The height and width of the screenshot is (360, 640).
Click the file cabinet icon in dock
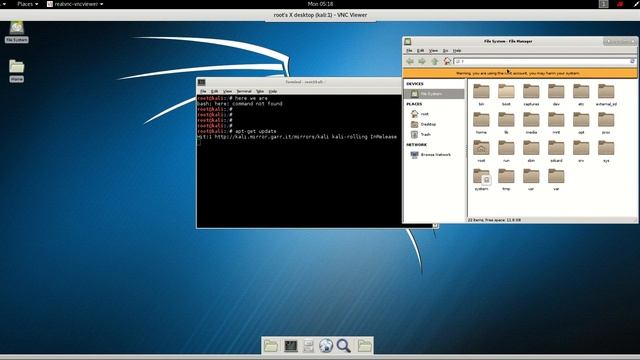309,346
